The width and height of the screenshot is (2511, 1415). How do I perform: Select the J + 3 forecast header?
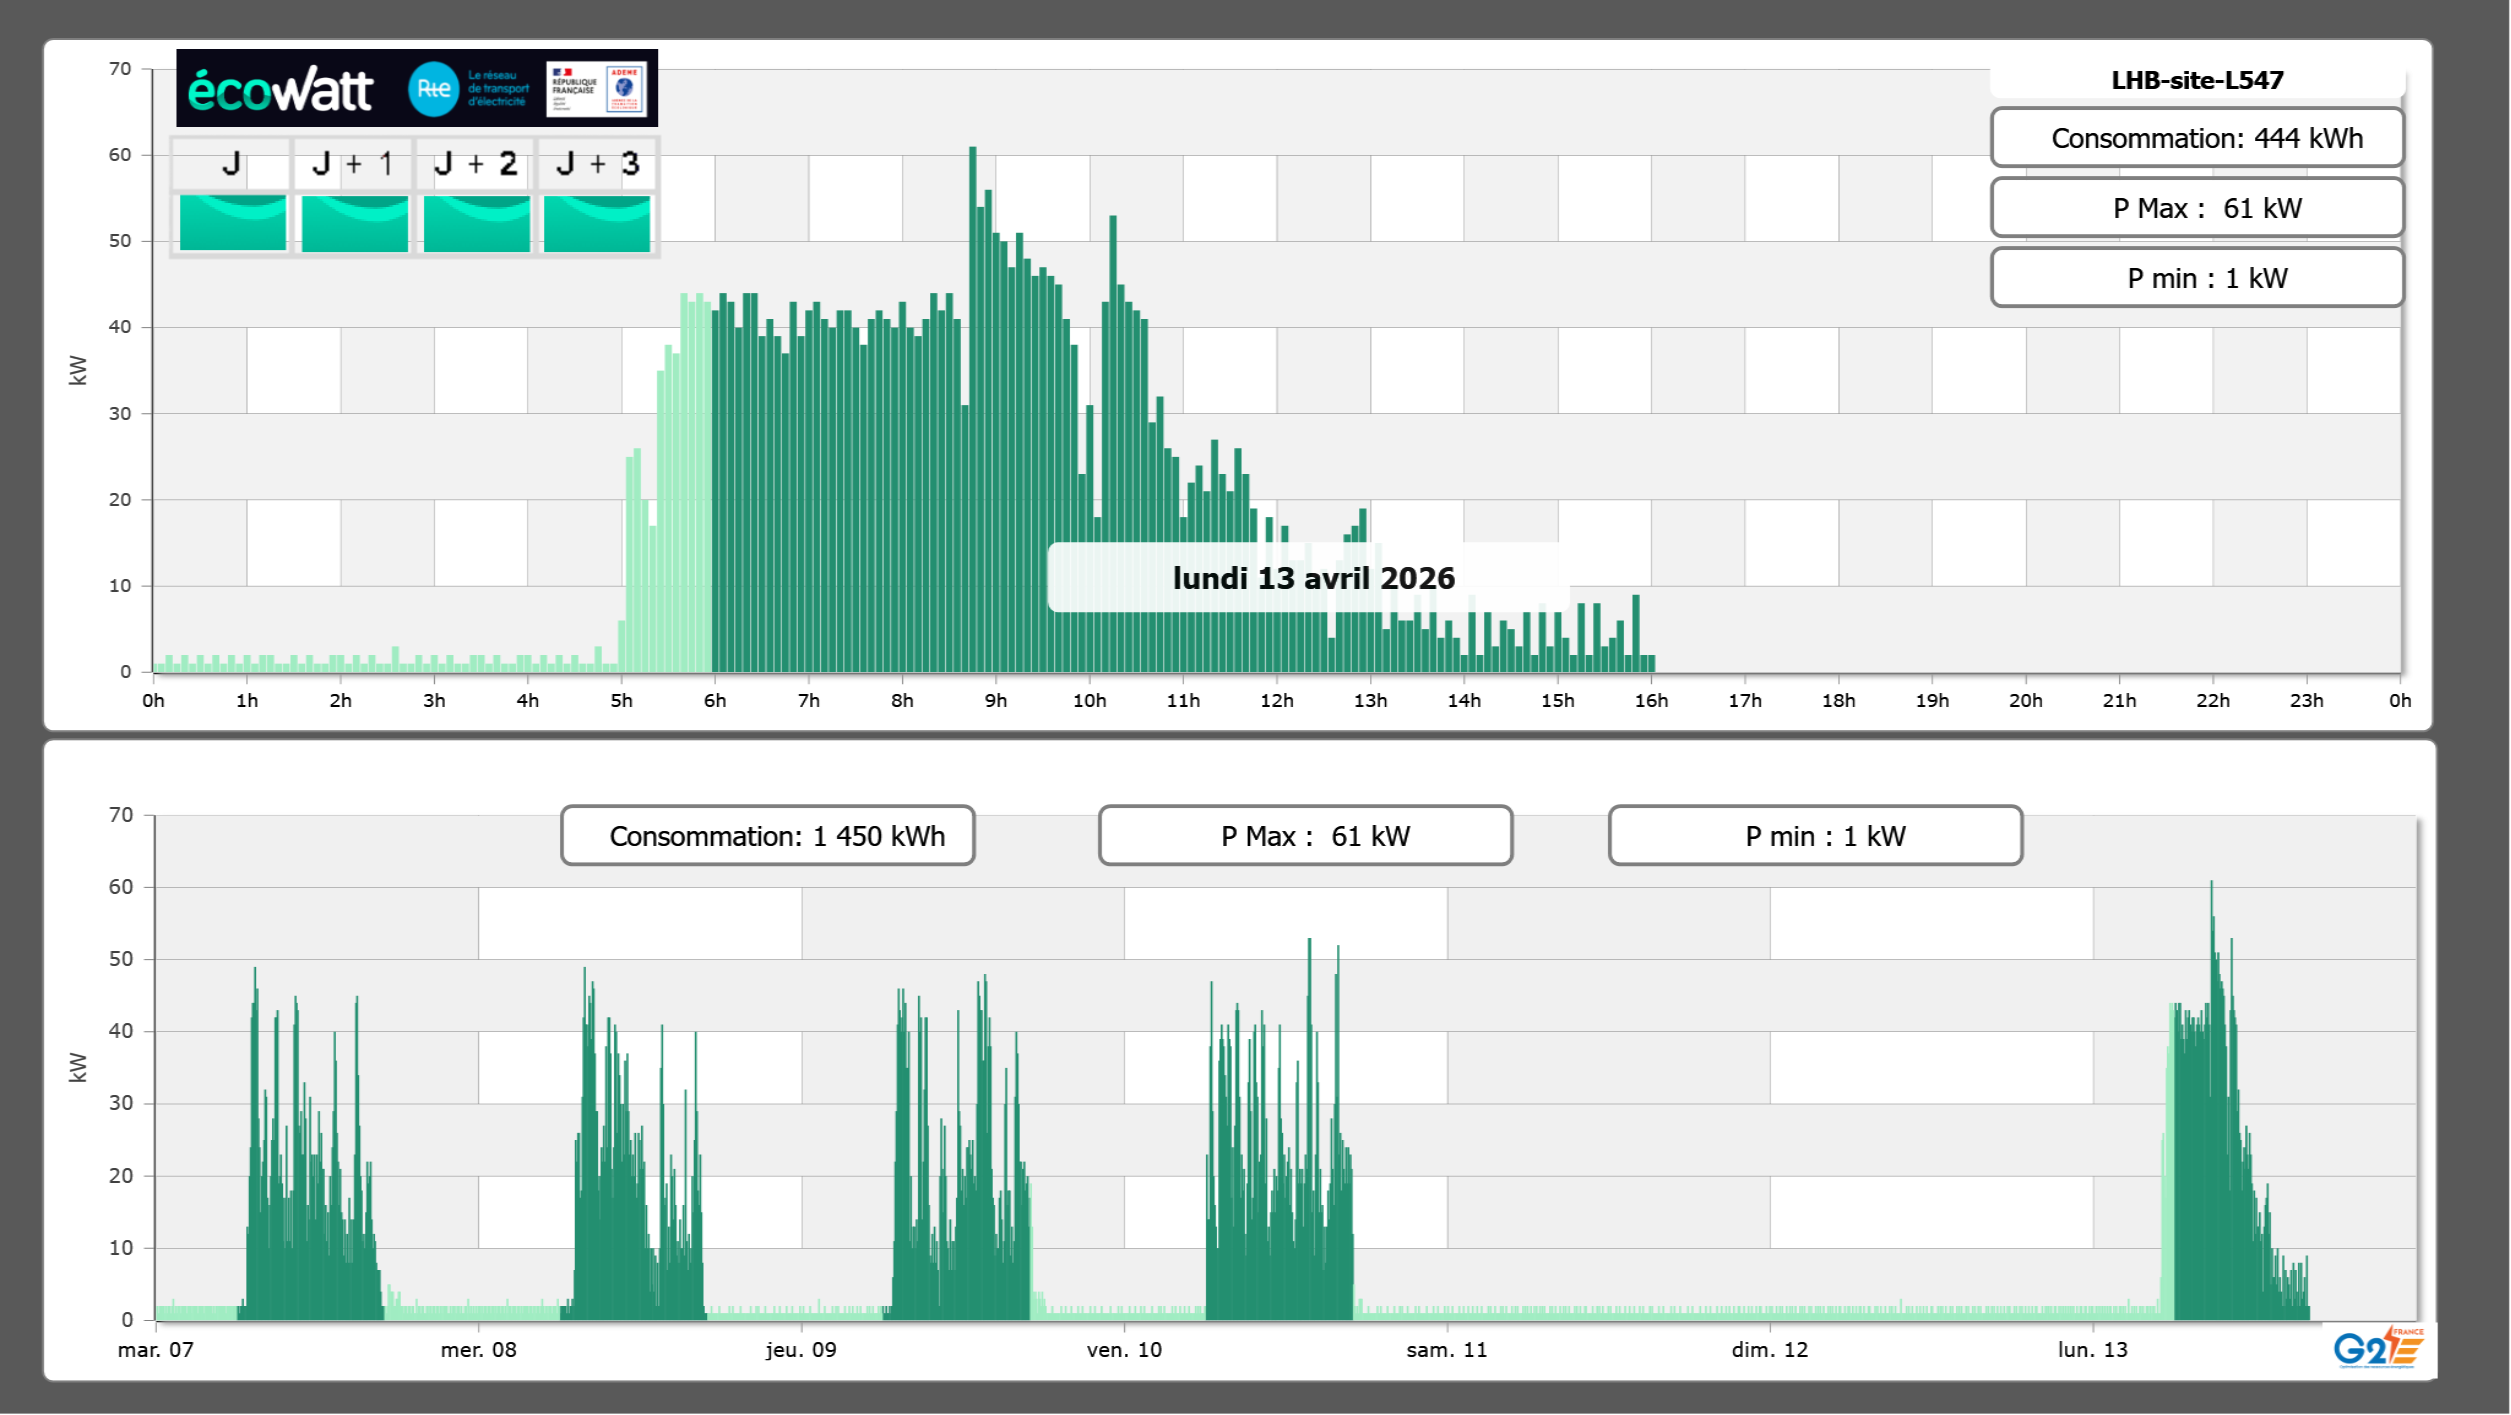point(597,164)
